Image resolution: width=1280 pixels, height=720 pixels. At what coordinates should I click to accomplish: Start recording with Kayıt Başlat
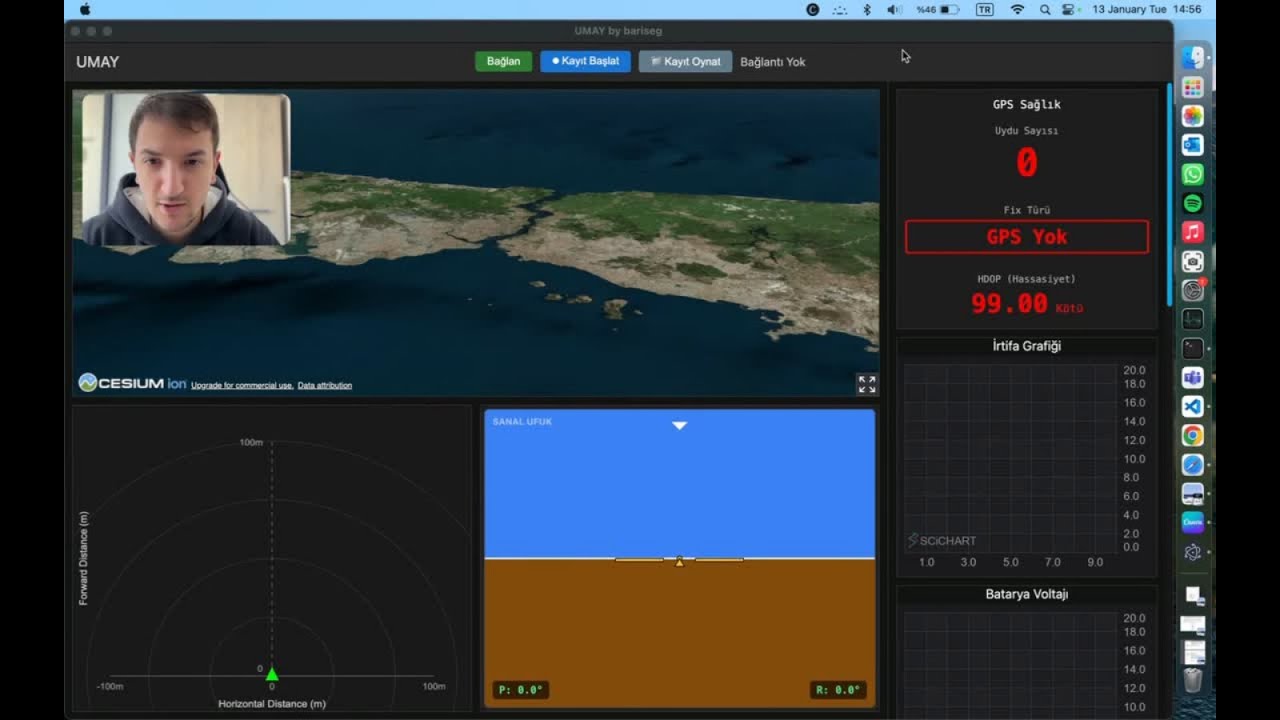point(585,61)
